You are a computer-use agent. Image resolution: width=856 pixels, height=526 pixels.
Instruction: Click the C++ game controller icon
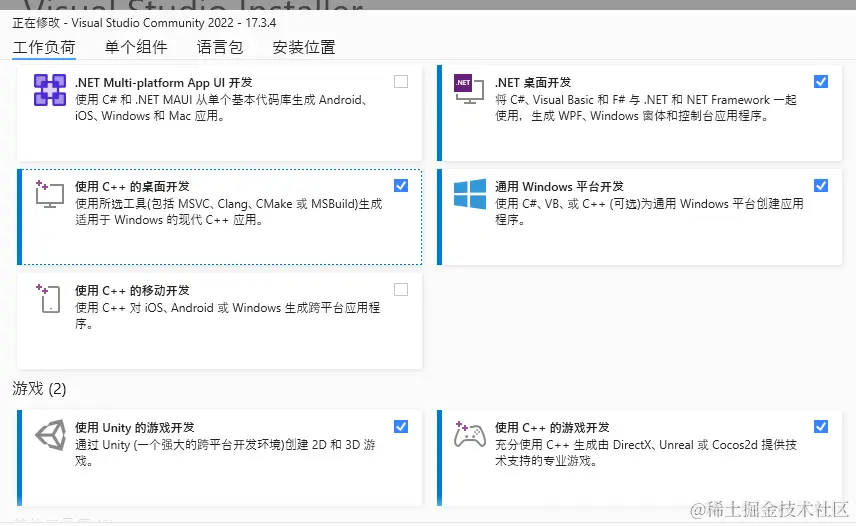coord(469,435)
